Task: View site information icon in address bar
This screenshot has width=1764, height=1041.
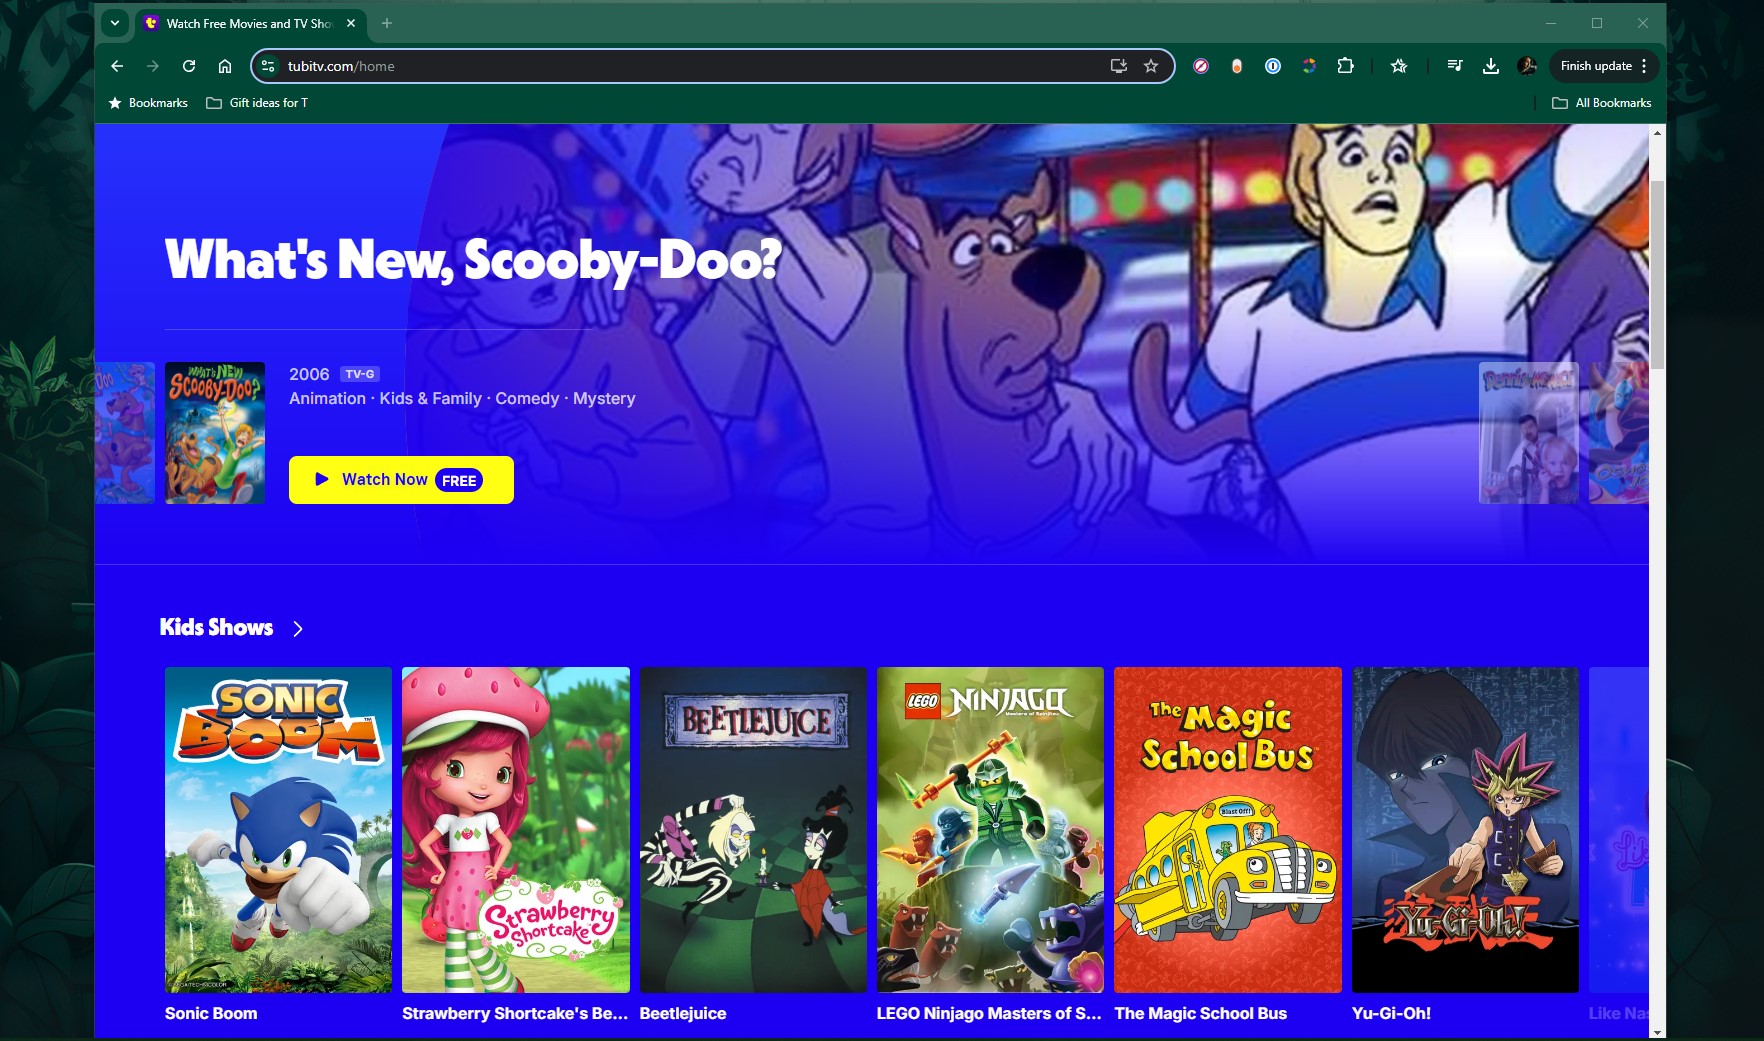Action: point(268,66)
